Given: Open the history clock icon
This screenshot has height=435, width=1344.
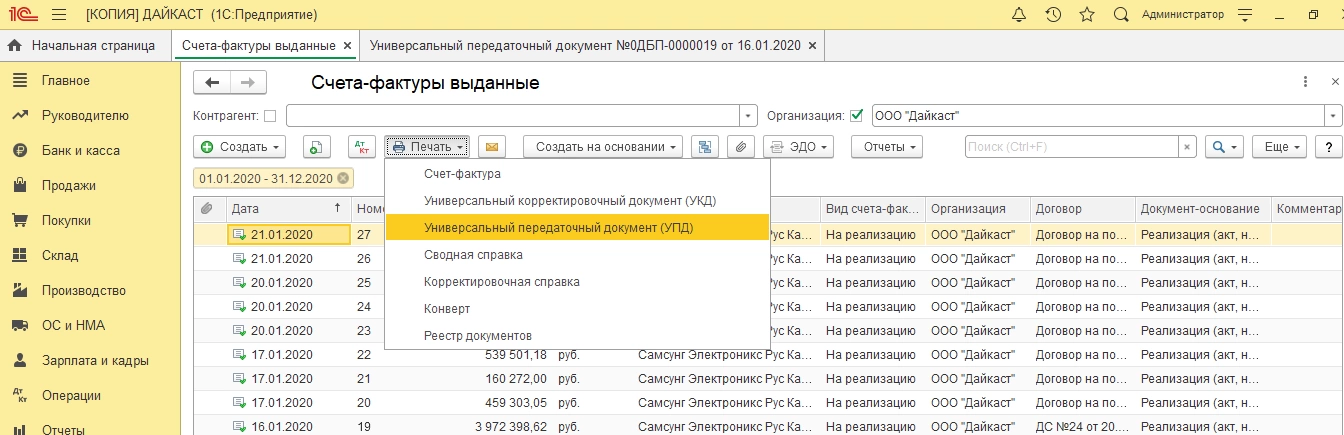Looking at the screenshot, I should pyautogui.click(x=1053, y=15).
